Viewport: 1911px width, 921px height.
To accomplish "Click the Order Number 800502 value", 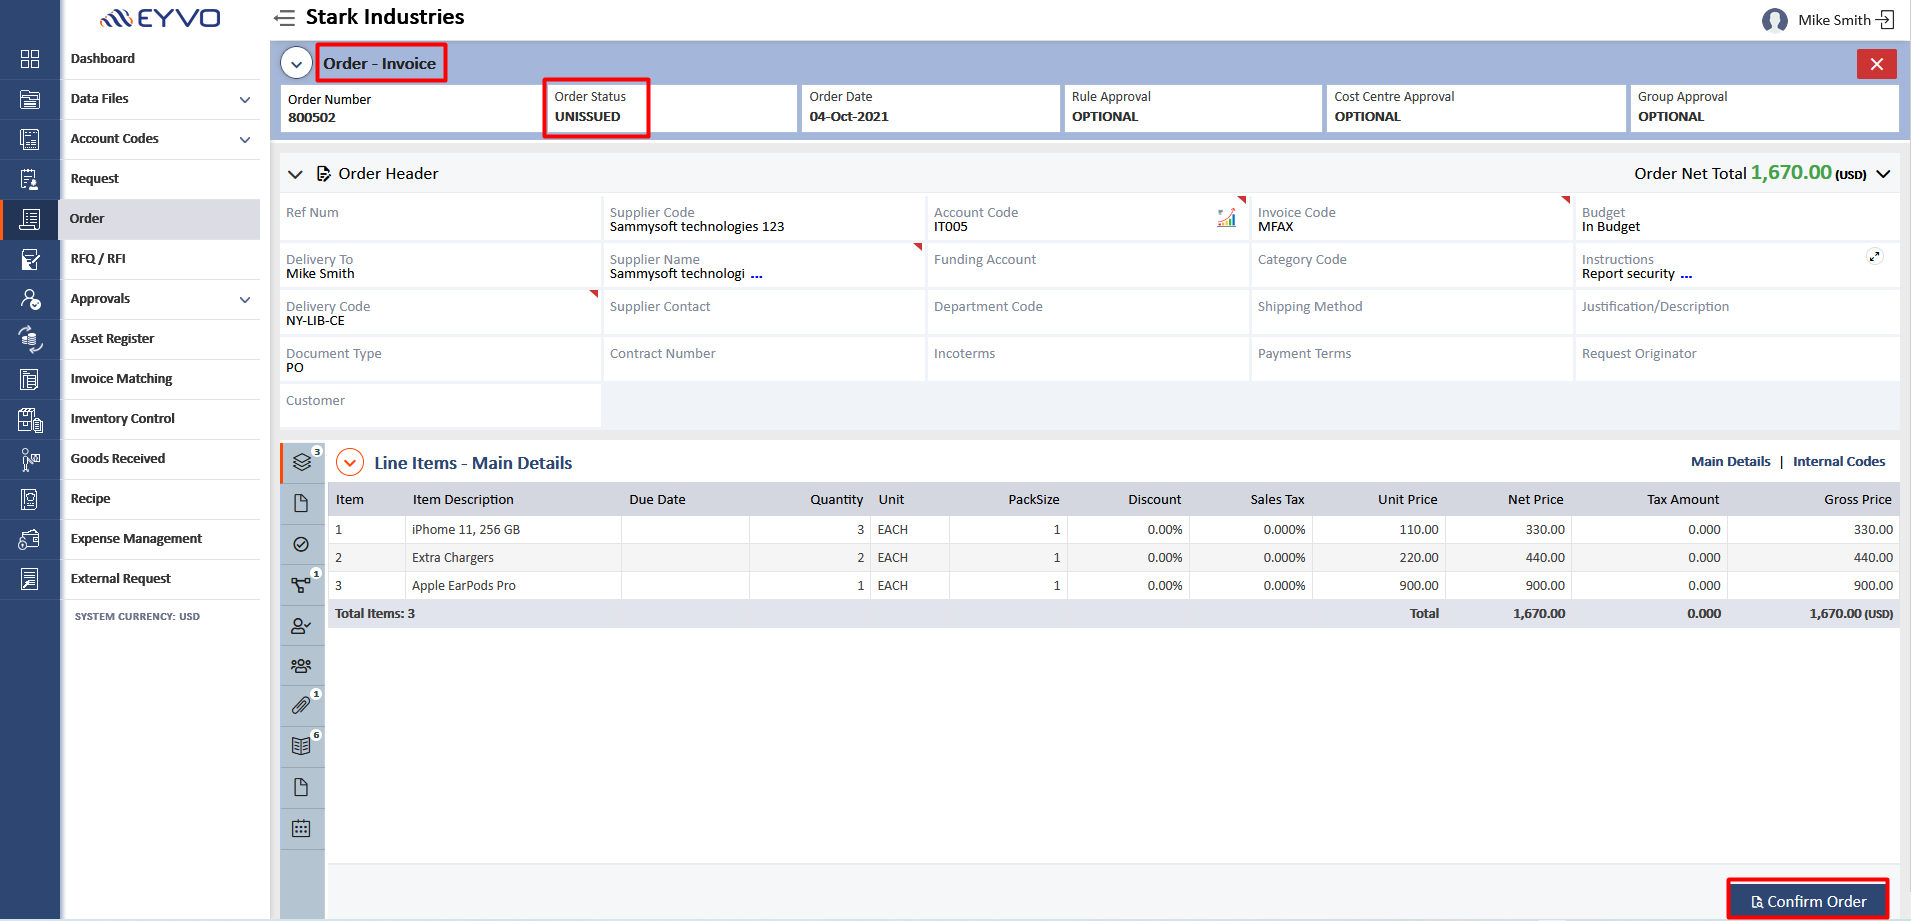I will [312, 118].
